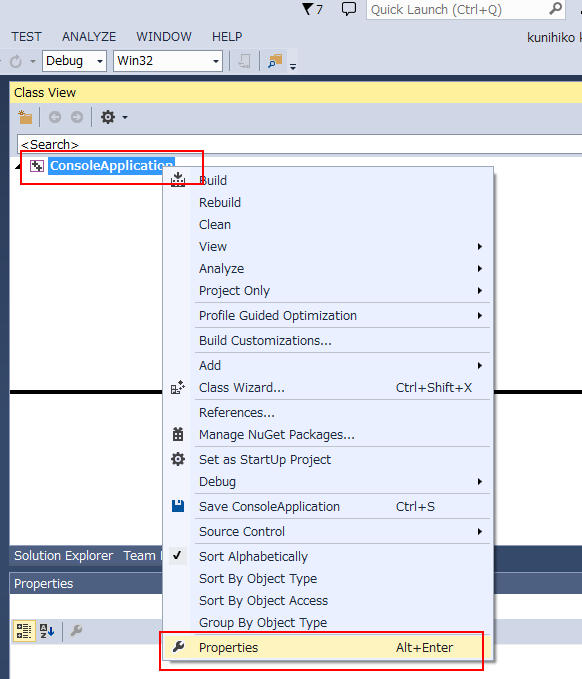Click the Save floppy disk icon

click(x=178, y=506)
